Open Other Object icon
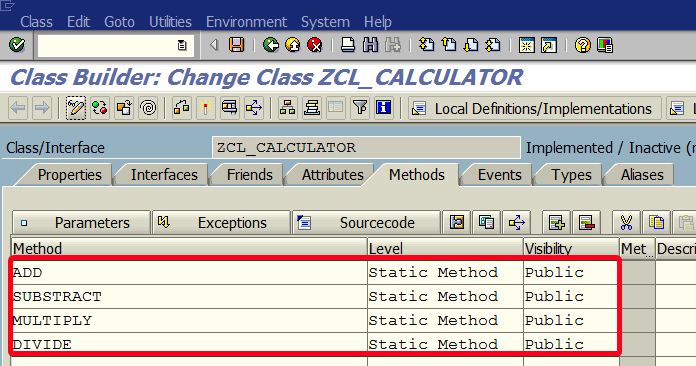 [124, 108]
